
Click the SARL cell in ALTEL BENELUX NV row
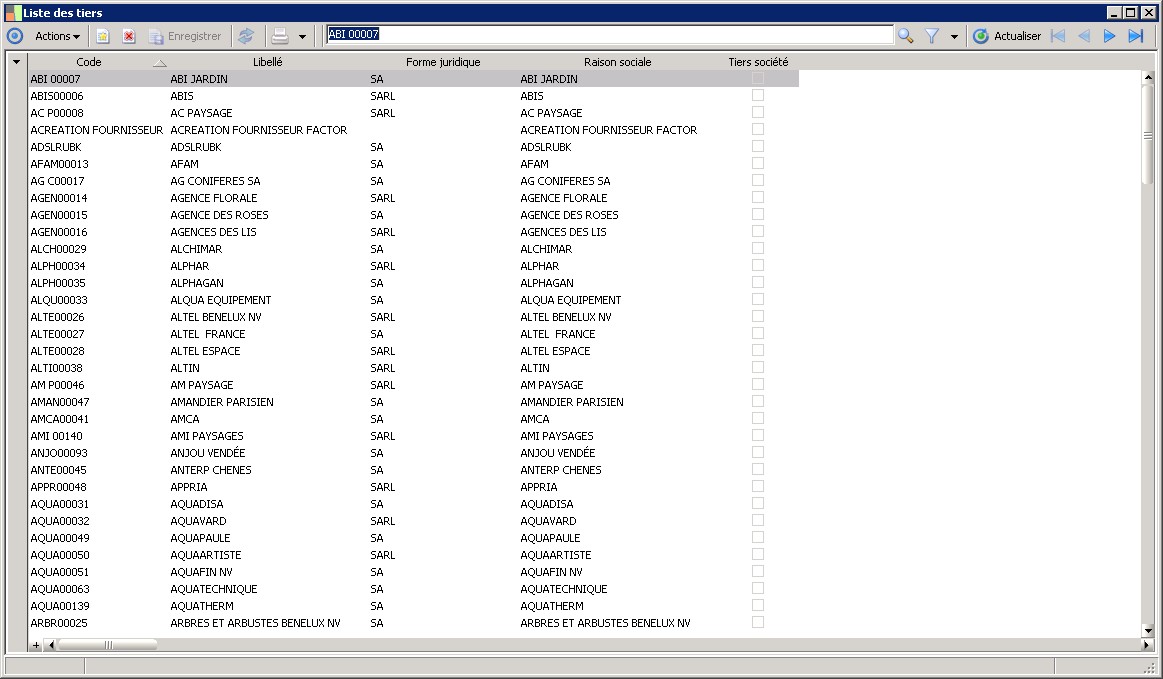(383, 317)
